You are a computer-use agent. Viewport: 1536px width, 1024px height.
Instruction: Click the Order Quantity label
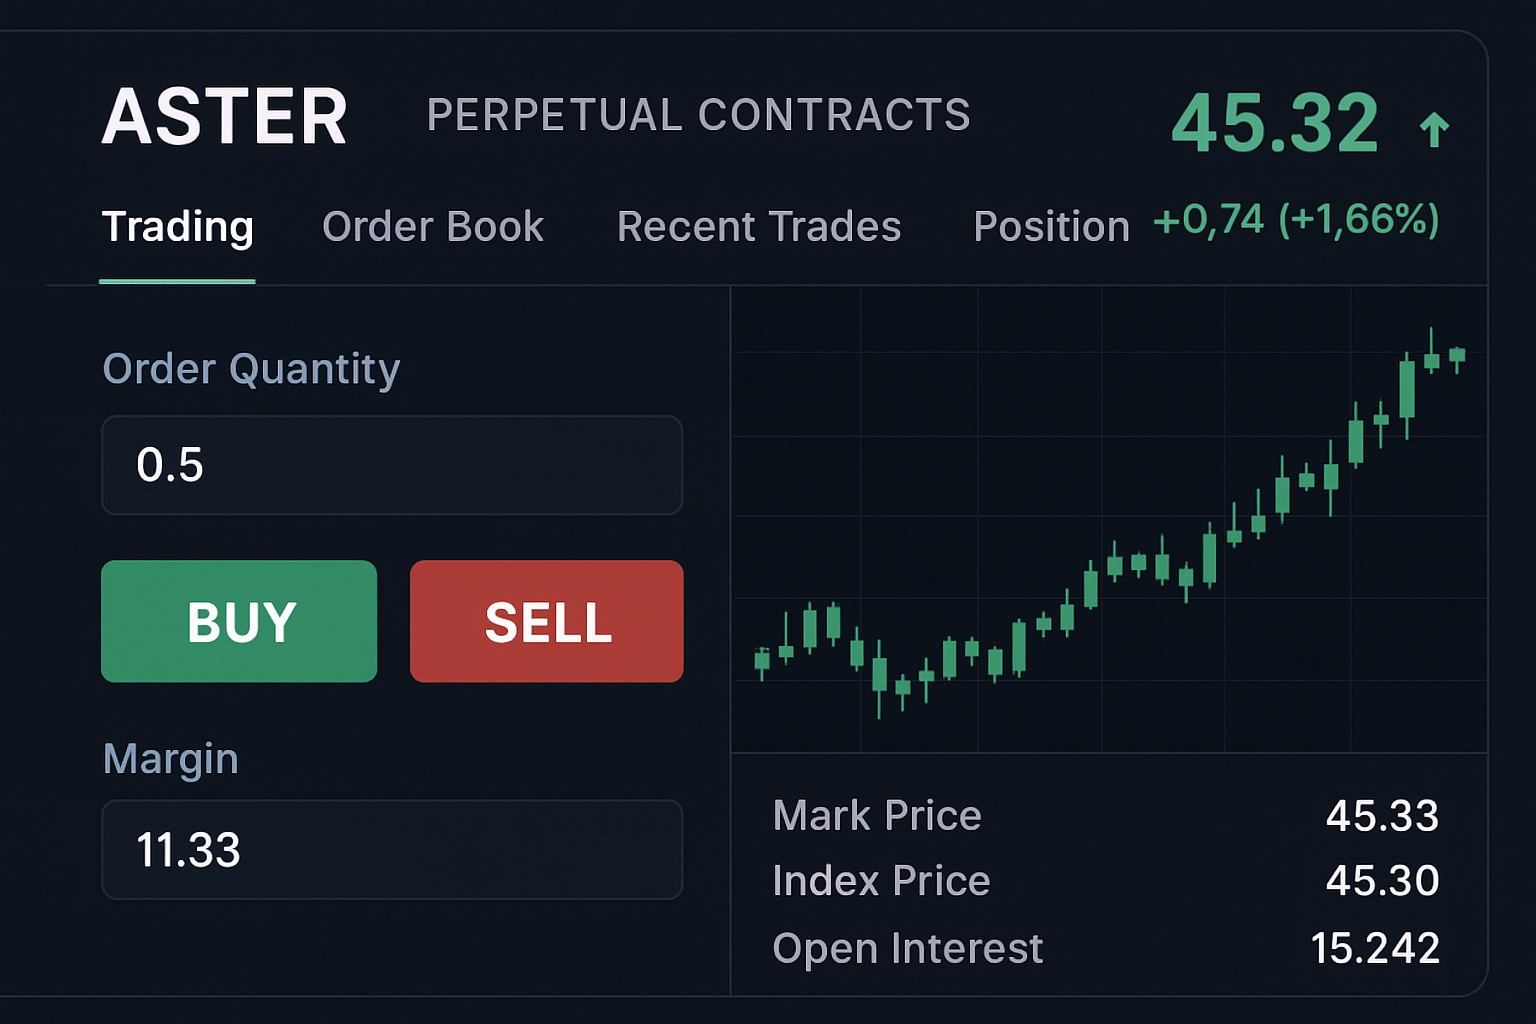pyautogui.click(x=251, y=369)
